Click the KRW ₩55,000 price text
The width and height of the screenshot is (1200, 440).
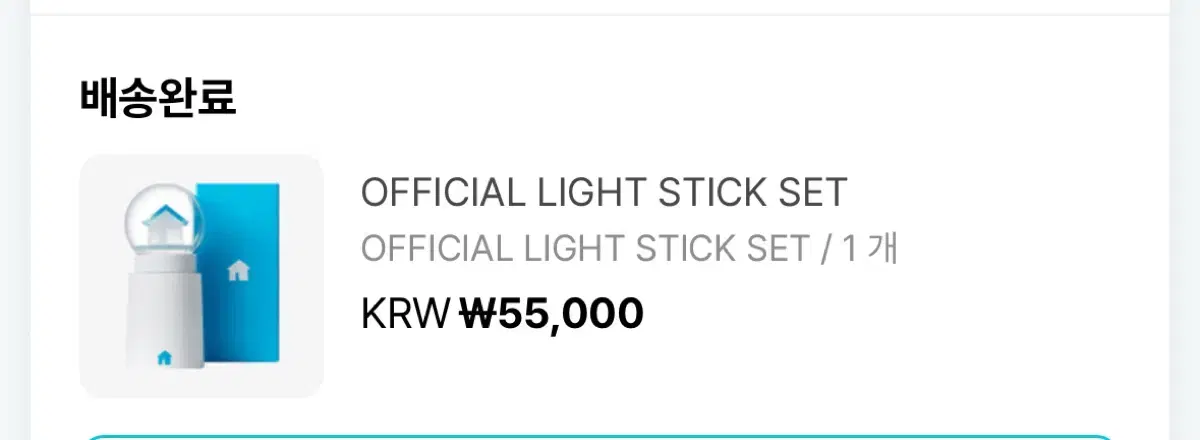click(x=502, y=314)
